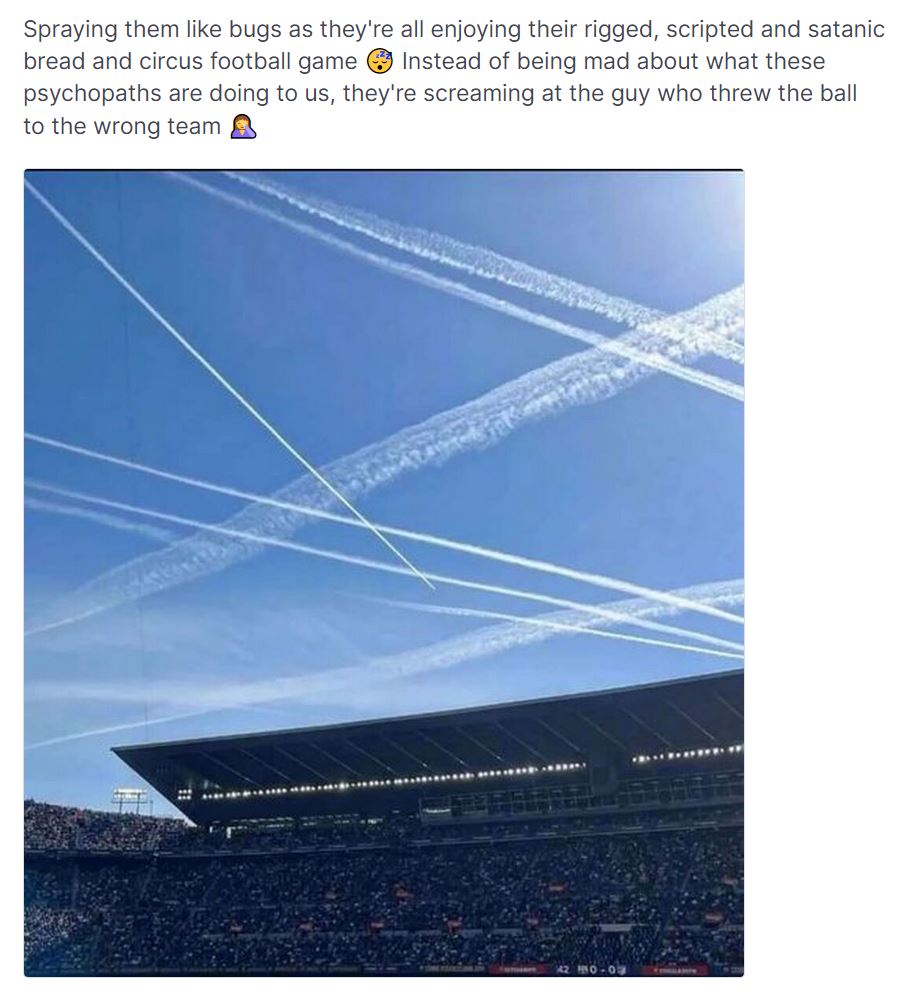Click the red LED advertising board at the bottom right
The image size is (904, 1007).
[x=674, y=970]
